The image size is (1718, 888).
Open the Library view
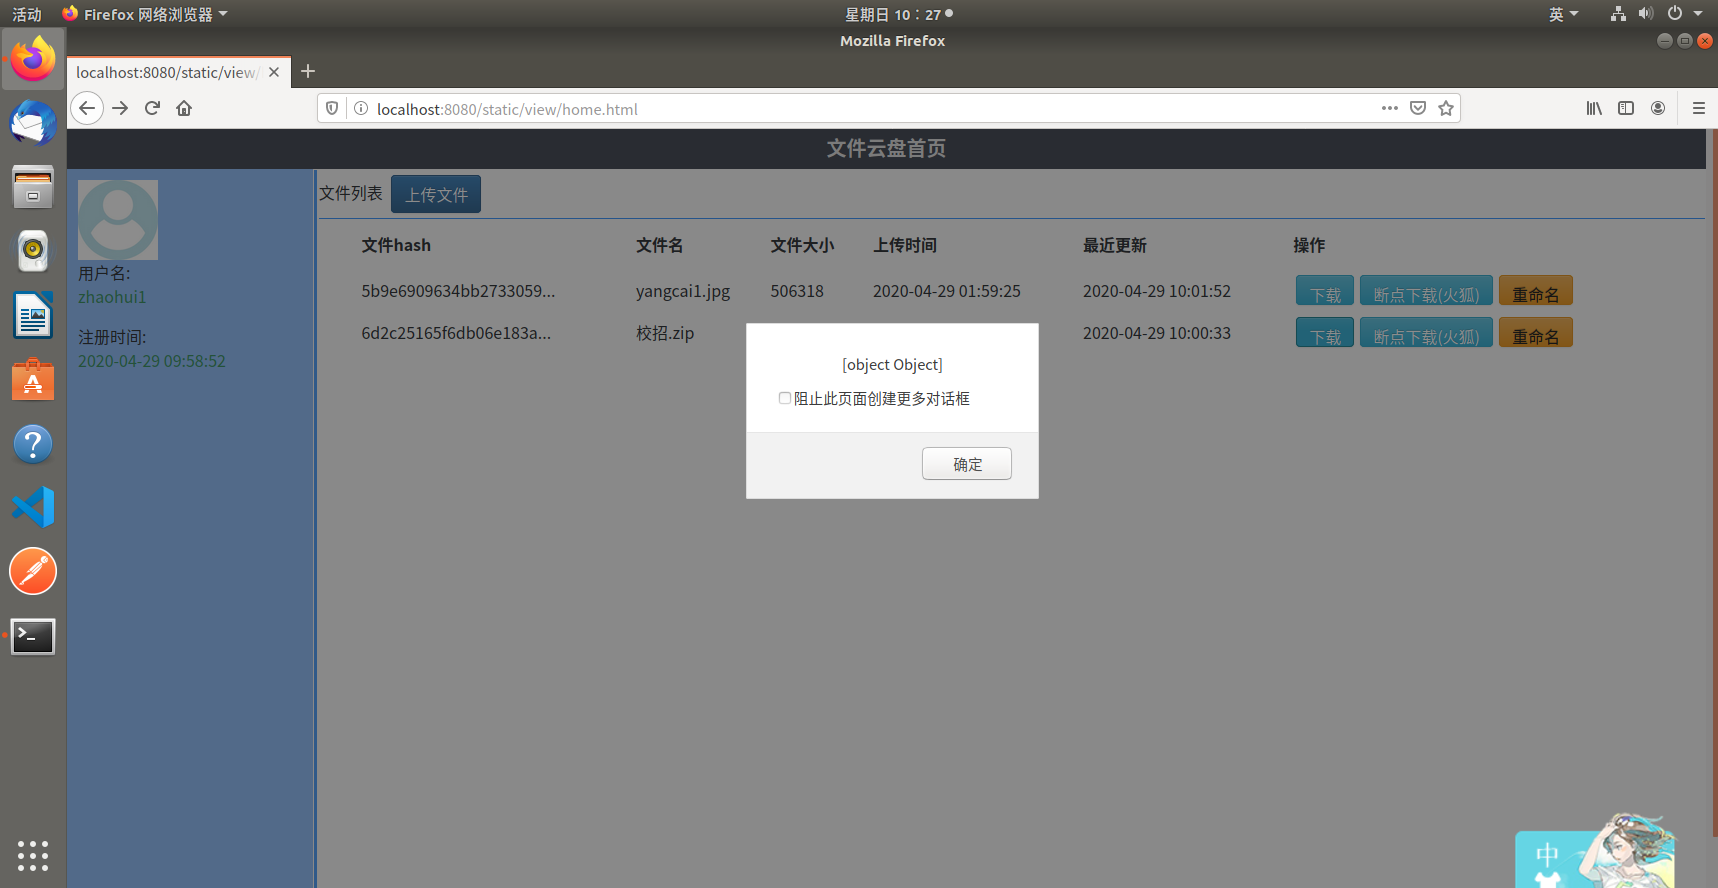(1594, 108)
